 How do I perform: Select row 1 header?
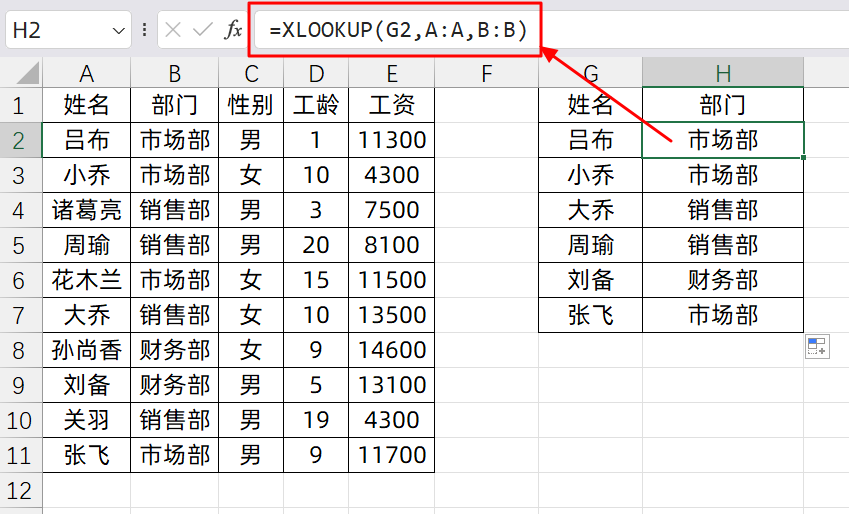point(21,105)
